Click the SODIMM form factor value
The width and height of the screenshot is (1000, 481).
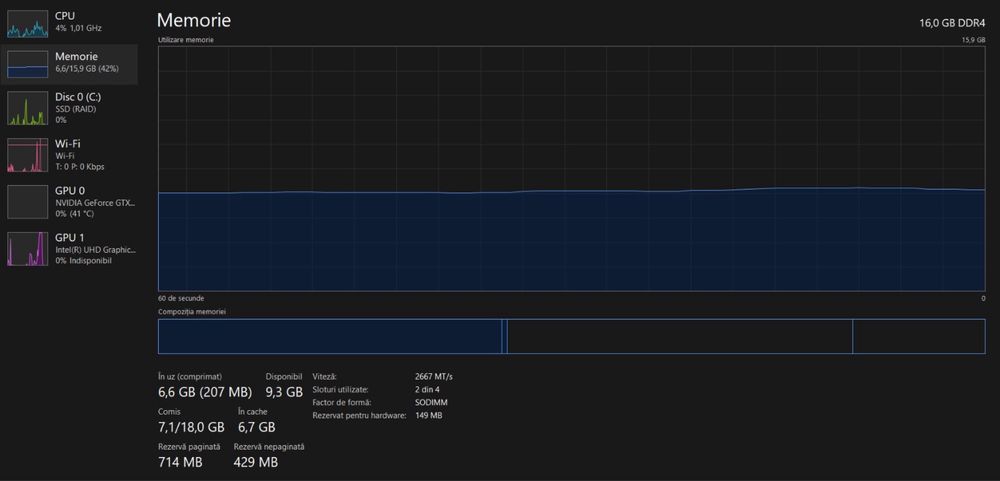point(429,403)
